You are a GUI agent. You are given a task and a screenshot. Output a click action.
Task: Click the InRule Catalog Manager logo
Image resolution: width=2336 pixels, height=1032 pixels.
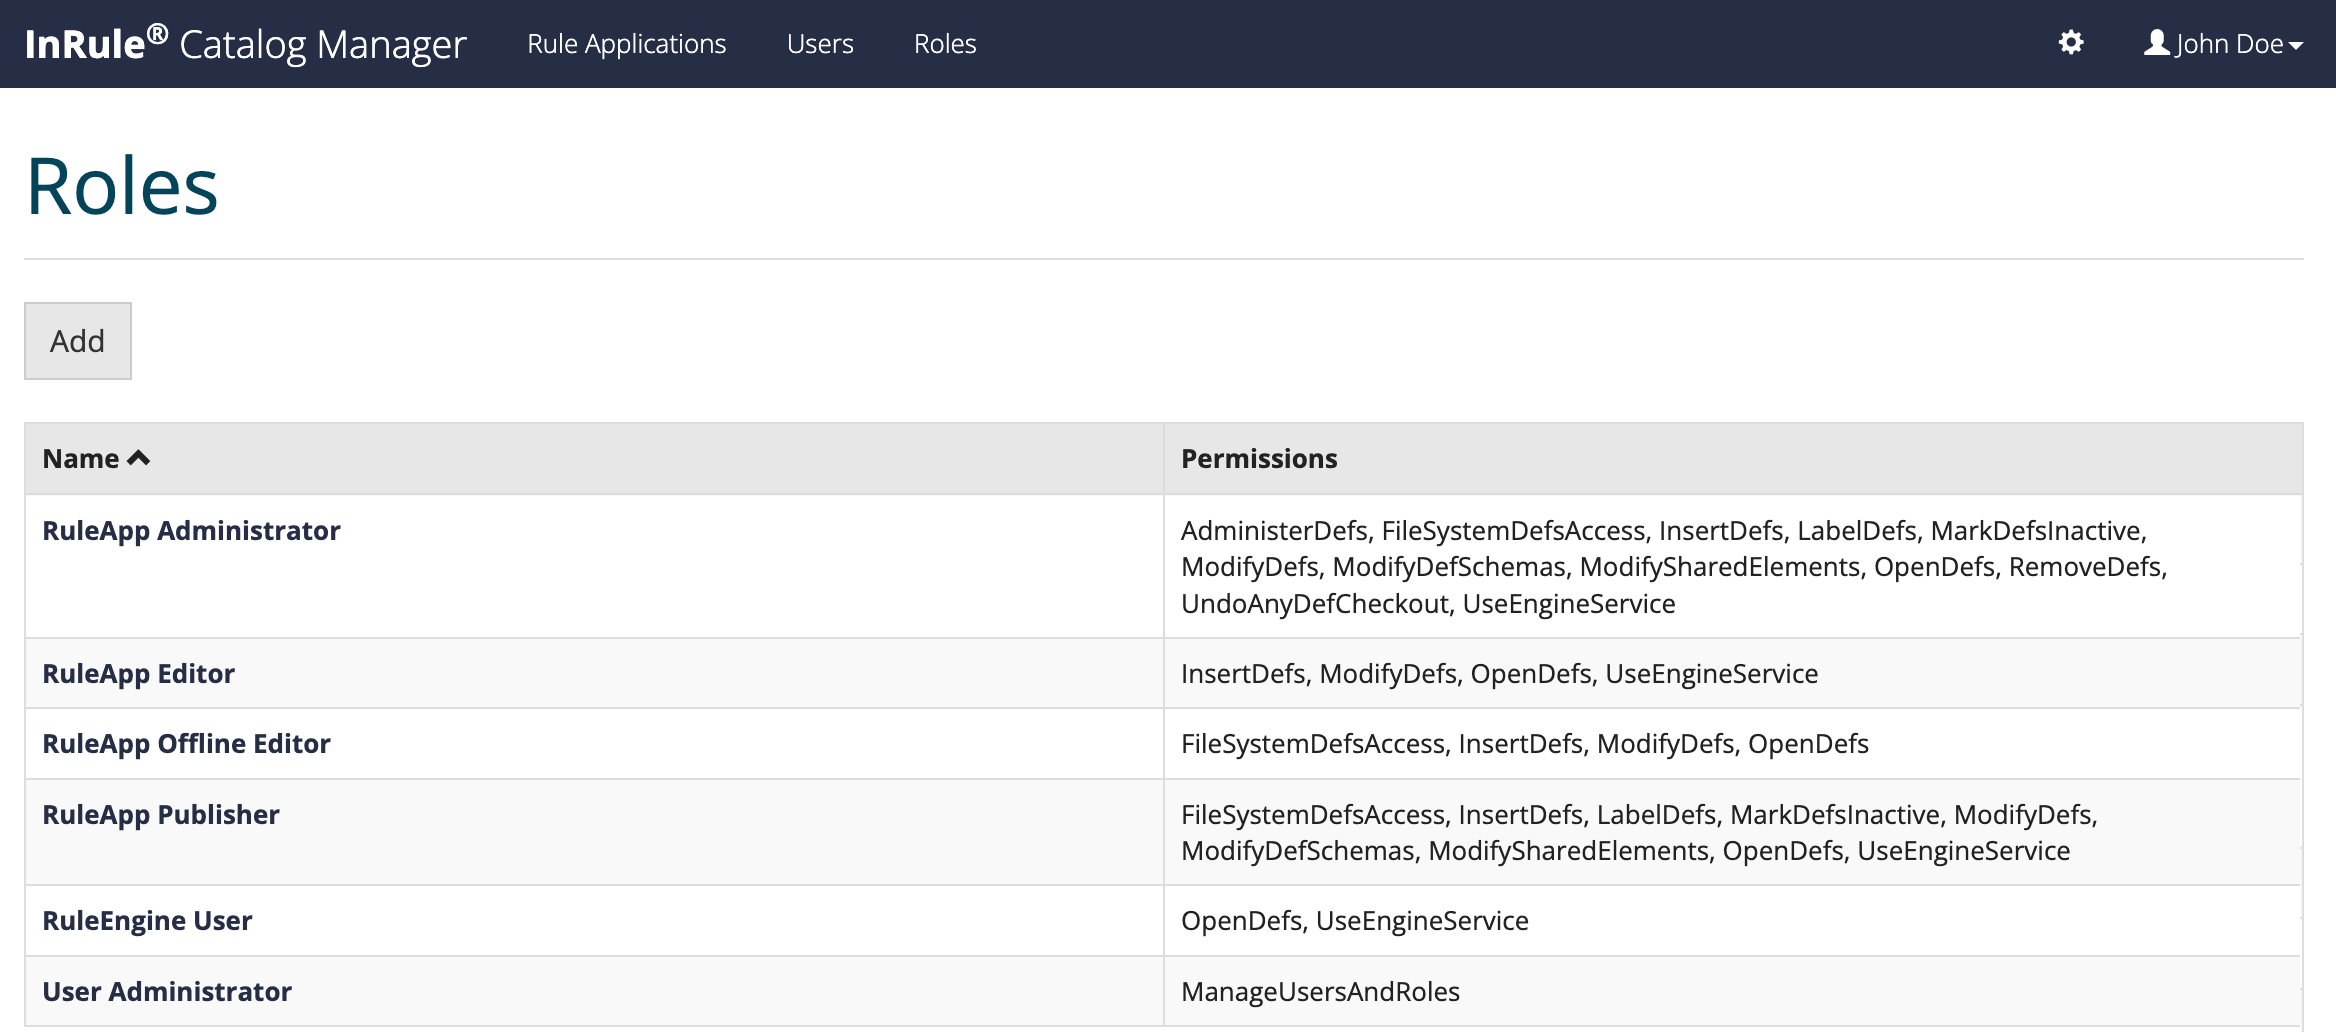pyautogui.click(x=245, y=44)
